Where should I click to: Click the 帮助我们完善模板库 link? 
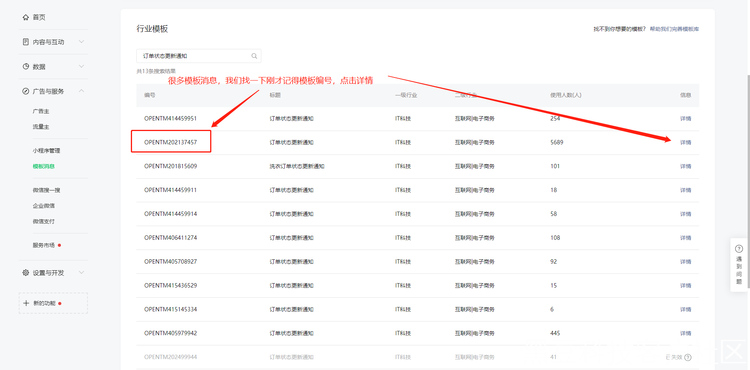pyautogui.click(x=674, y=29)
